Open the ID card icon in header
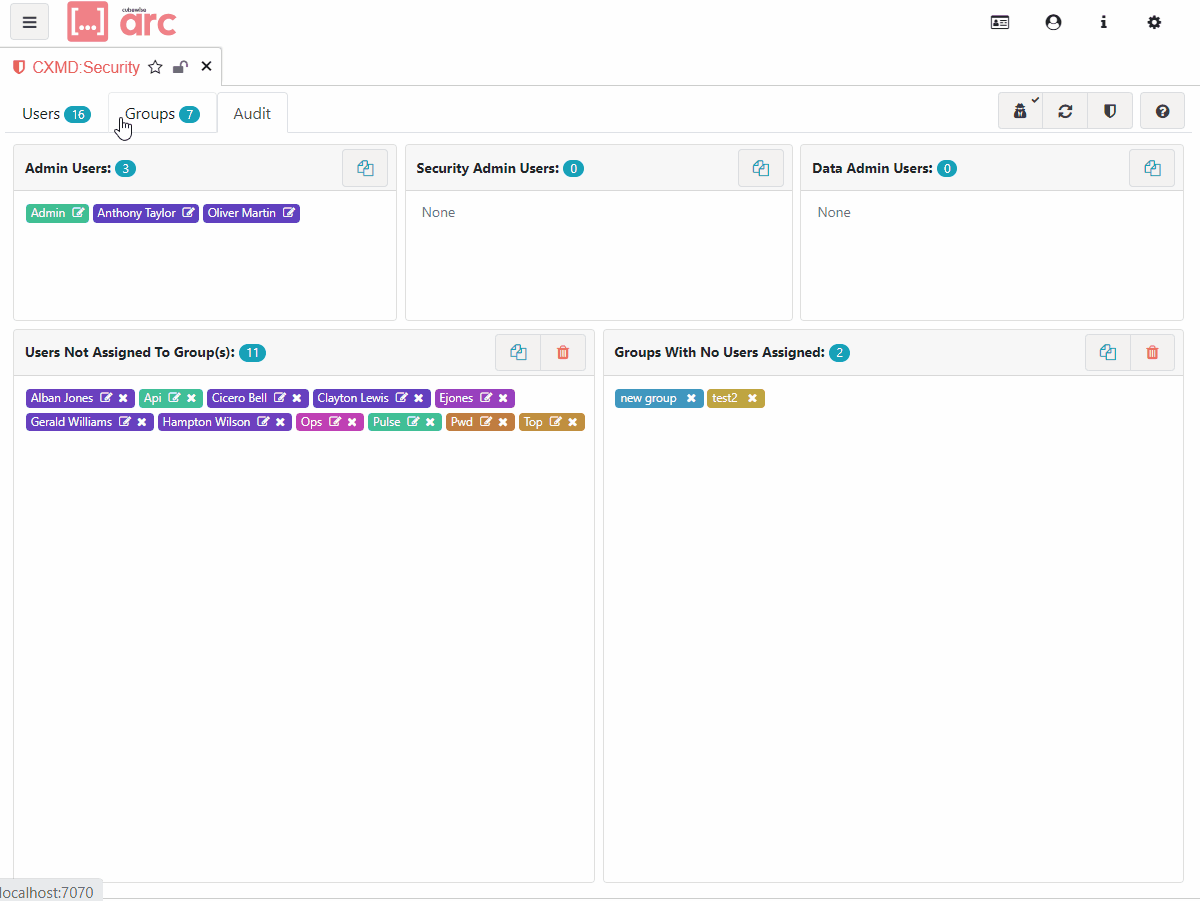 (1000, 22)
